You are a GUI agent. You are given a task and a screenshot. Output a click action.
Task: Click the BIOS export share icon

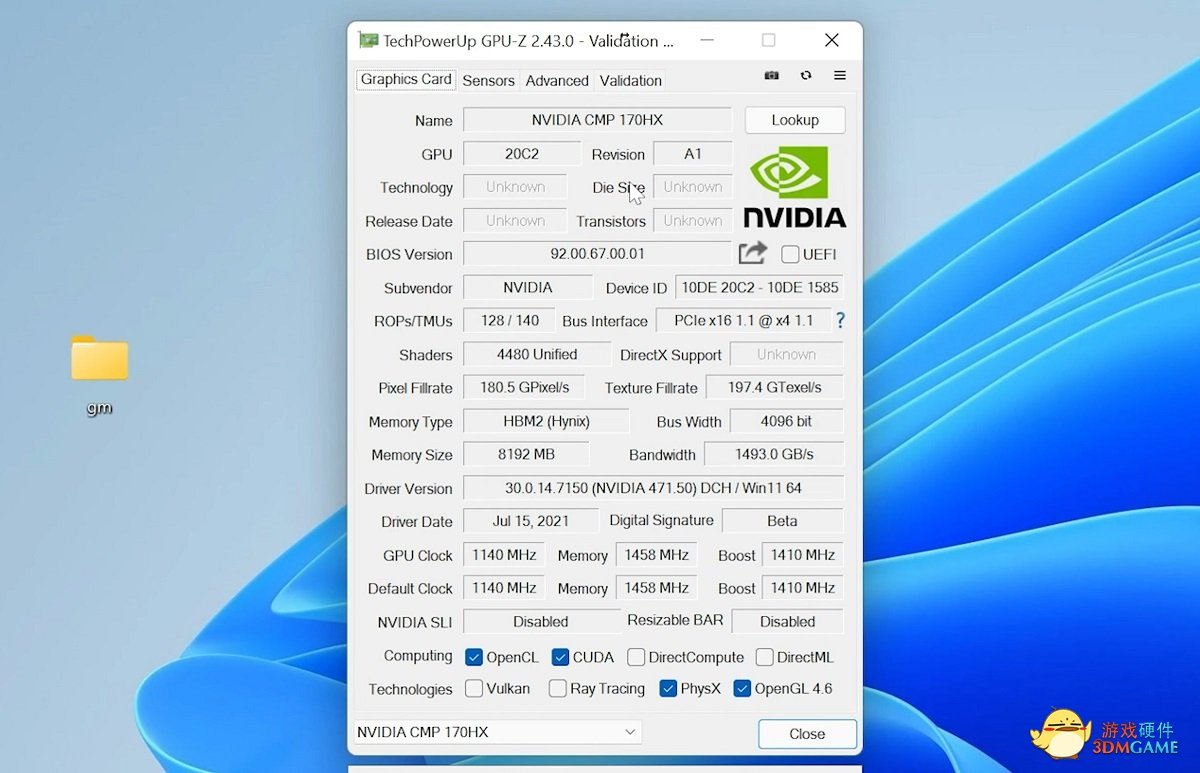point(753,253)
